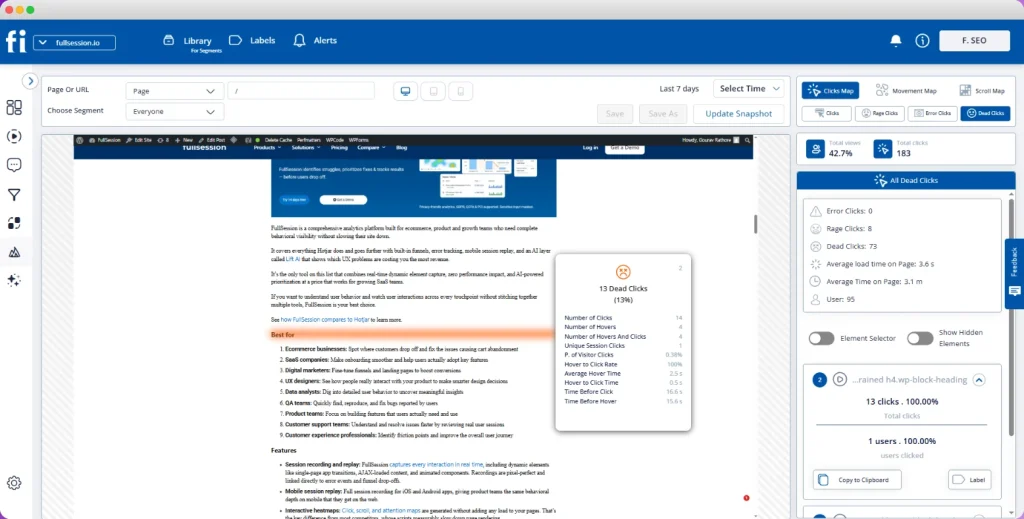The height and width of the screenshot is (519, 1024).
Task: Toggle the Show Hidden Elements switch
Action: [920, 338]
